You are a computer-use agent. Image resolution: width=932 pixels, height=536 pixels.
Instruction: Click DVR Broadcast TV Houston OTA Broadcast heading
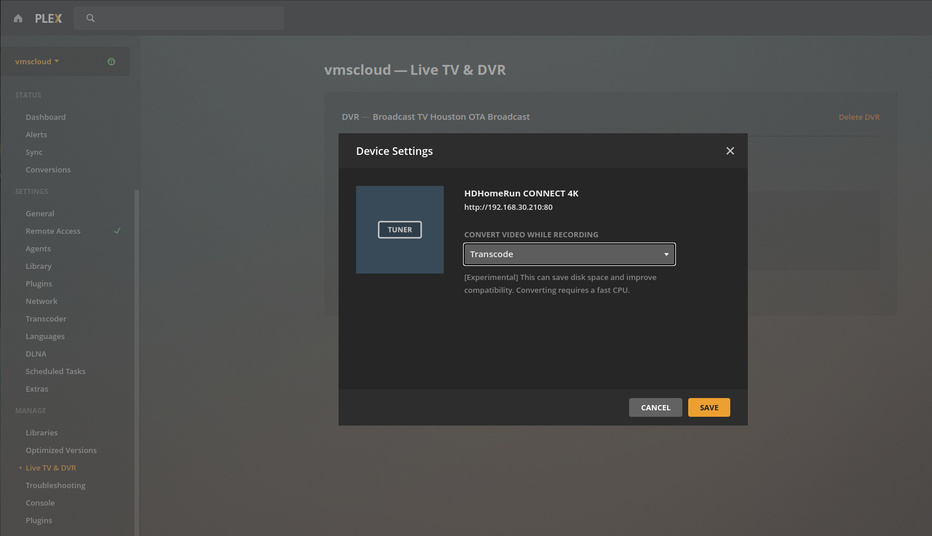coord(436,117)
